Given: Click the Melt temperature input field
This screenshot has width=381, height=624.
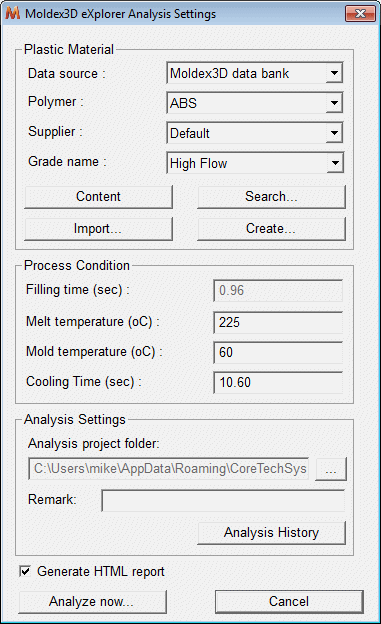Looking at the screenshot, I should 278,322.
